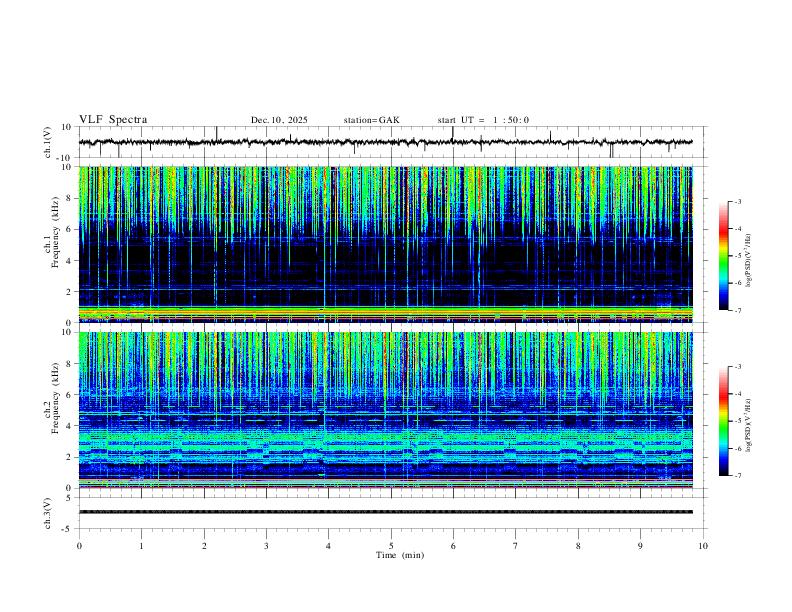
Task: Click the ch.2 "Frequency (kHz)" axis label
Action: (55, 398)
